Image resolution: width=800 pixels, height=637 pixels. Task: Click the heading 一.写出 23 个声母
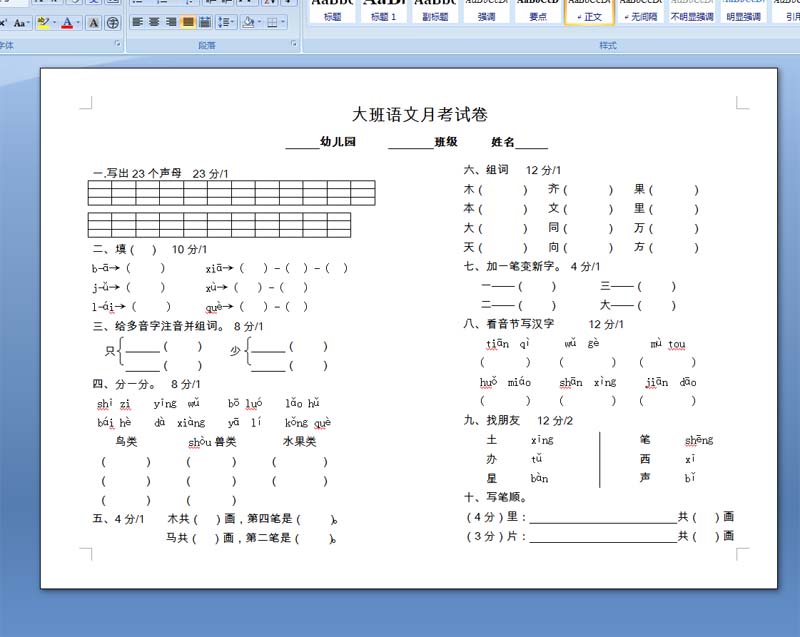point(137,173)
